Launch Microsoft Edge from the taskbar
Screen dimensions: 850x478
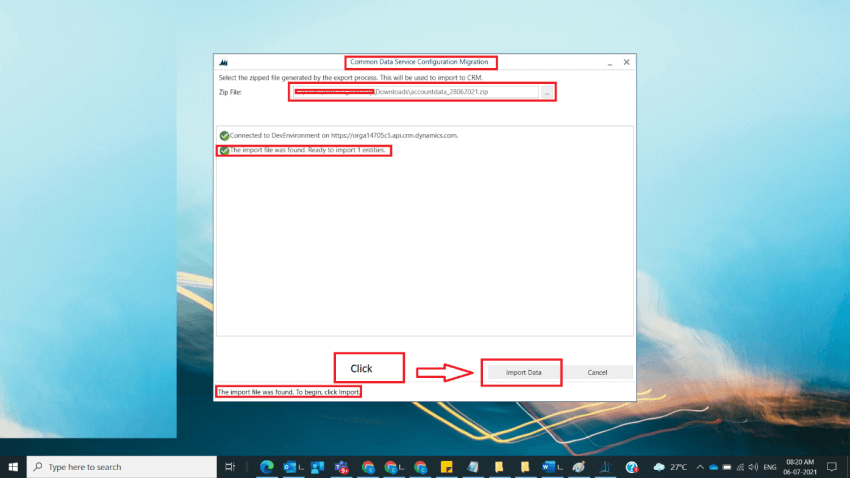tap(267, 467)
